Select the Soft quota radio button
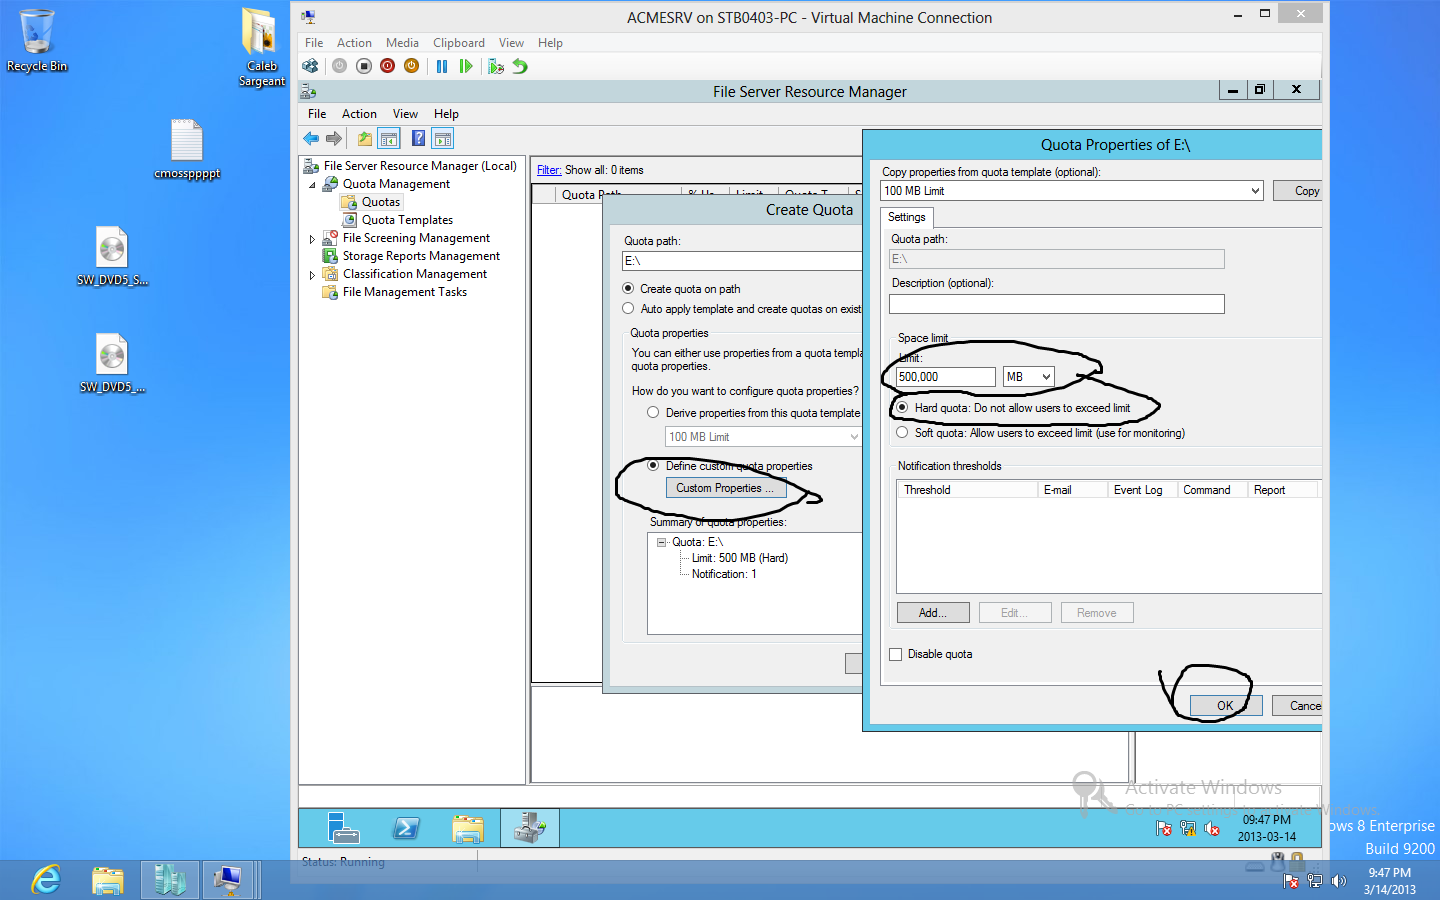 (902, 433)
